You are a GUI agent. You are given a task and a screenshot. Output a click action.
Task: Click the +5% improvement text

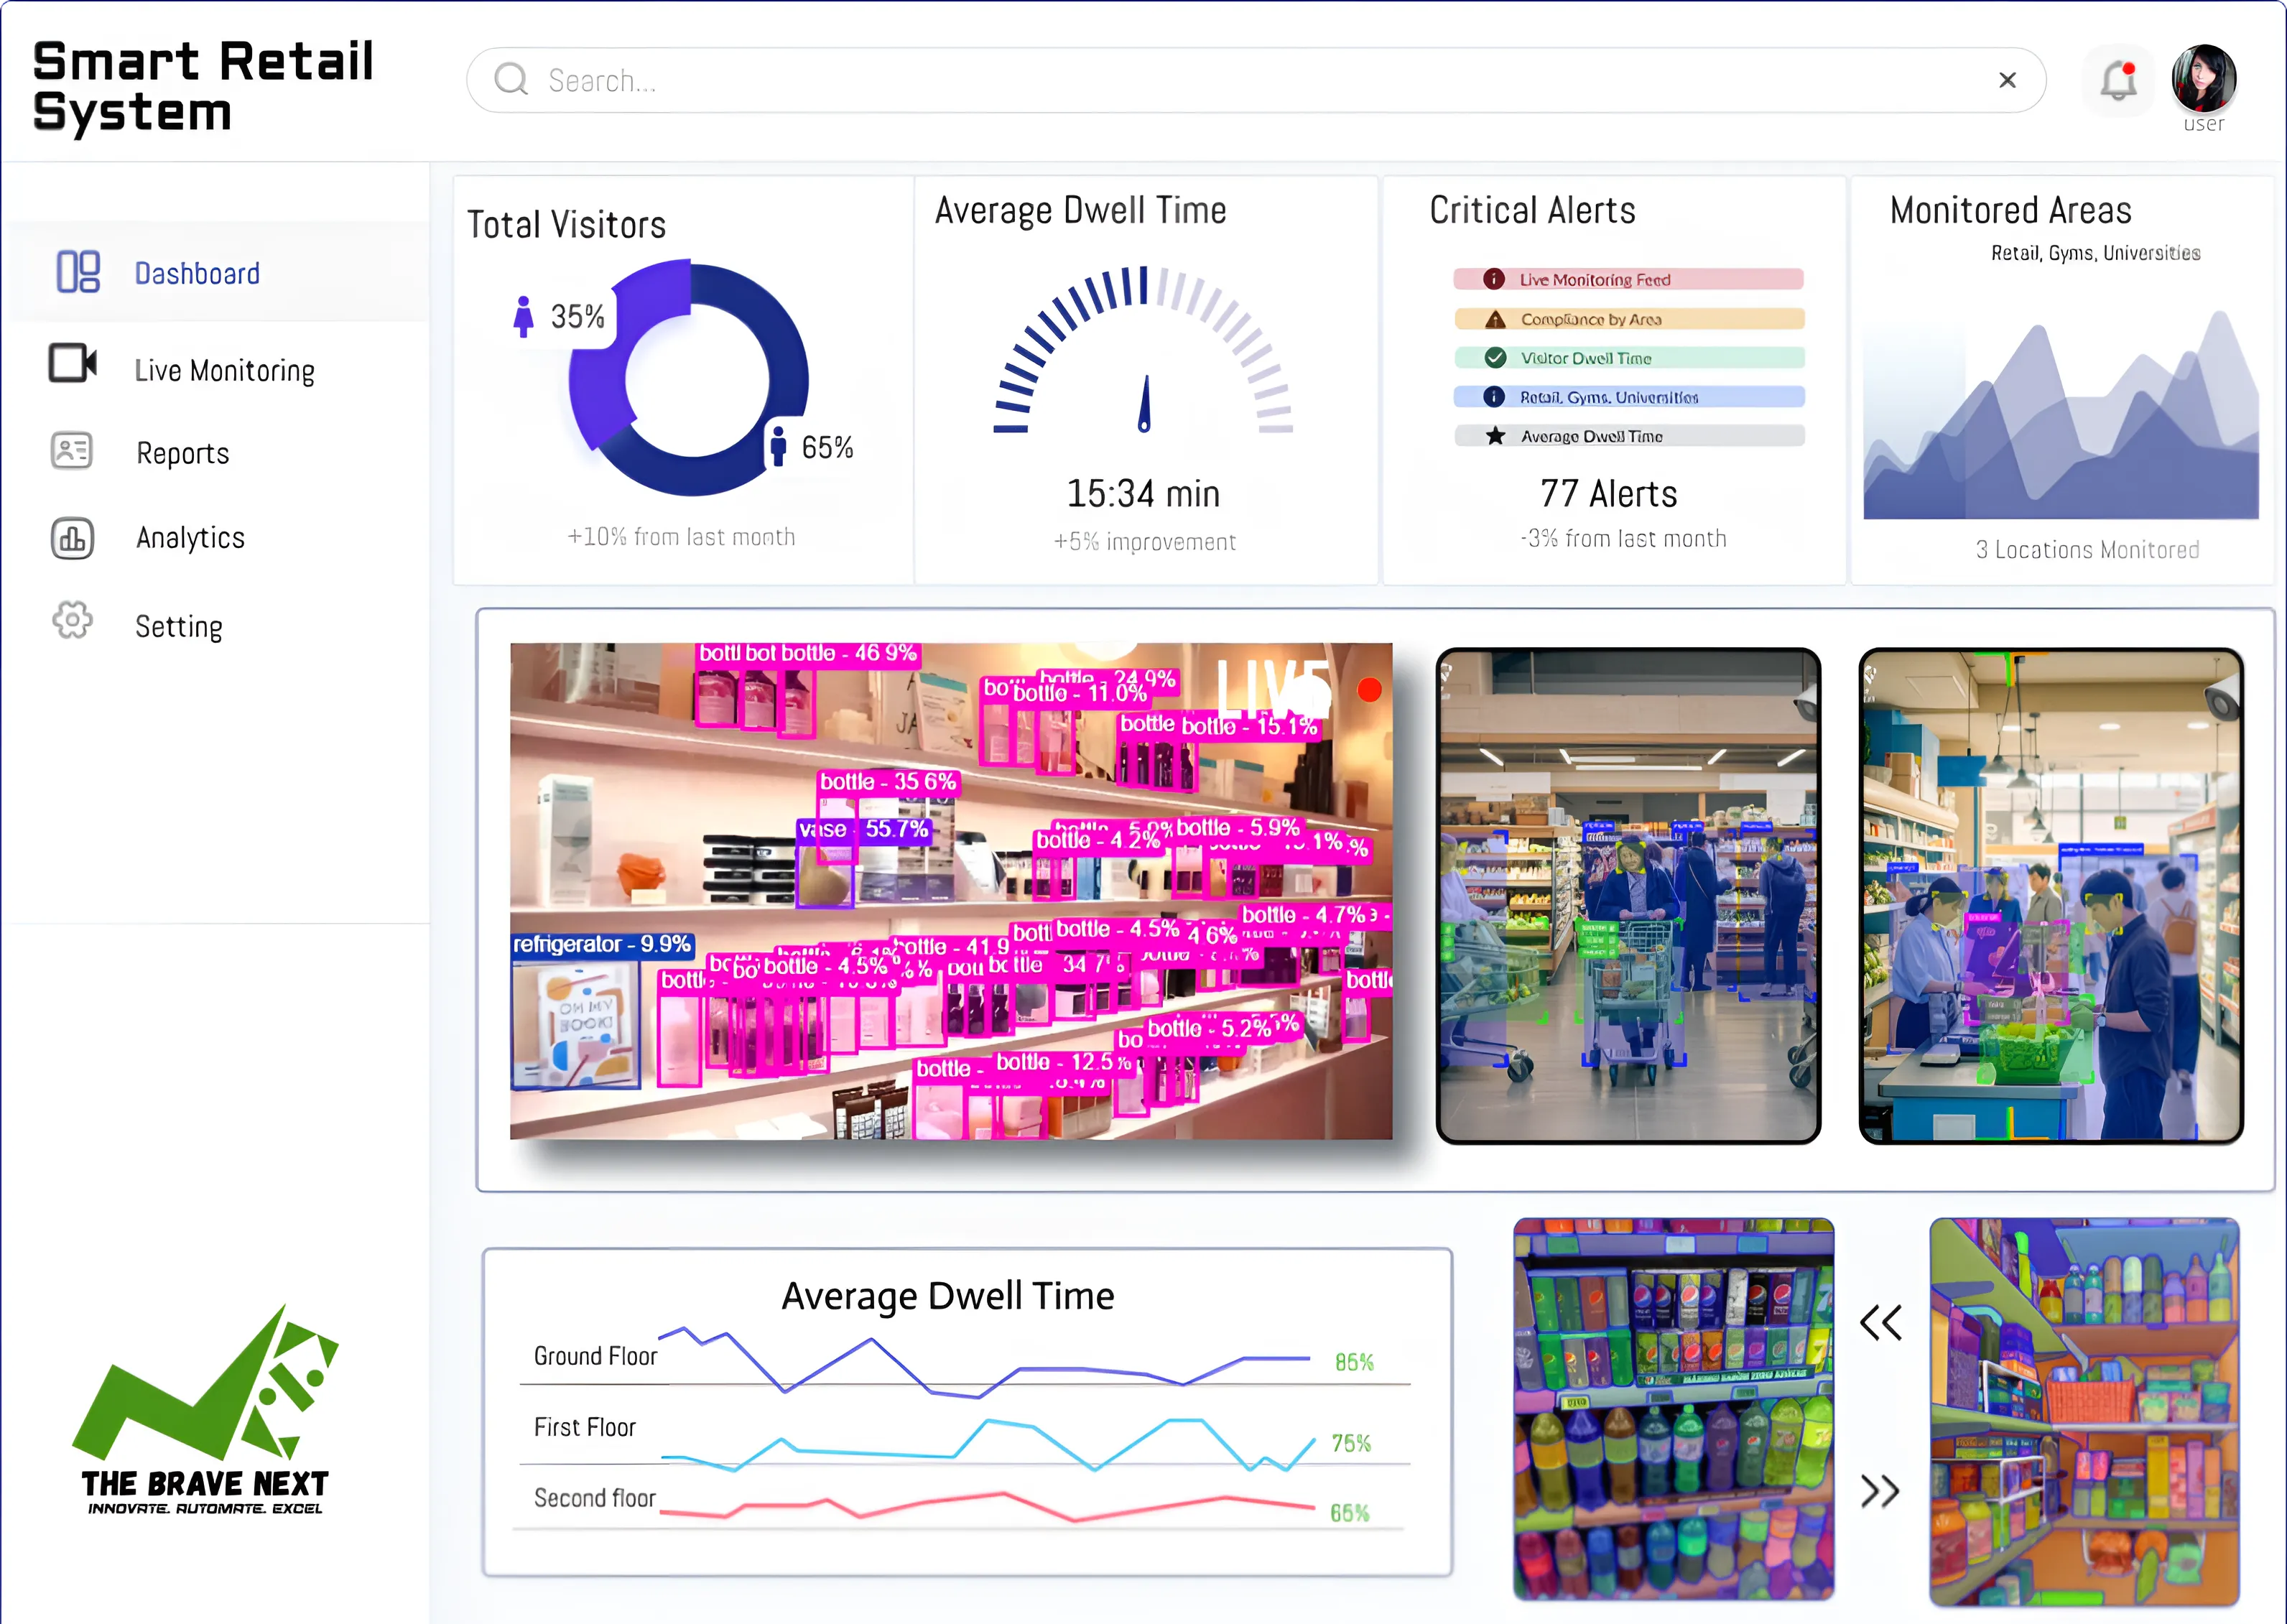click(1144, 542)
